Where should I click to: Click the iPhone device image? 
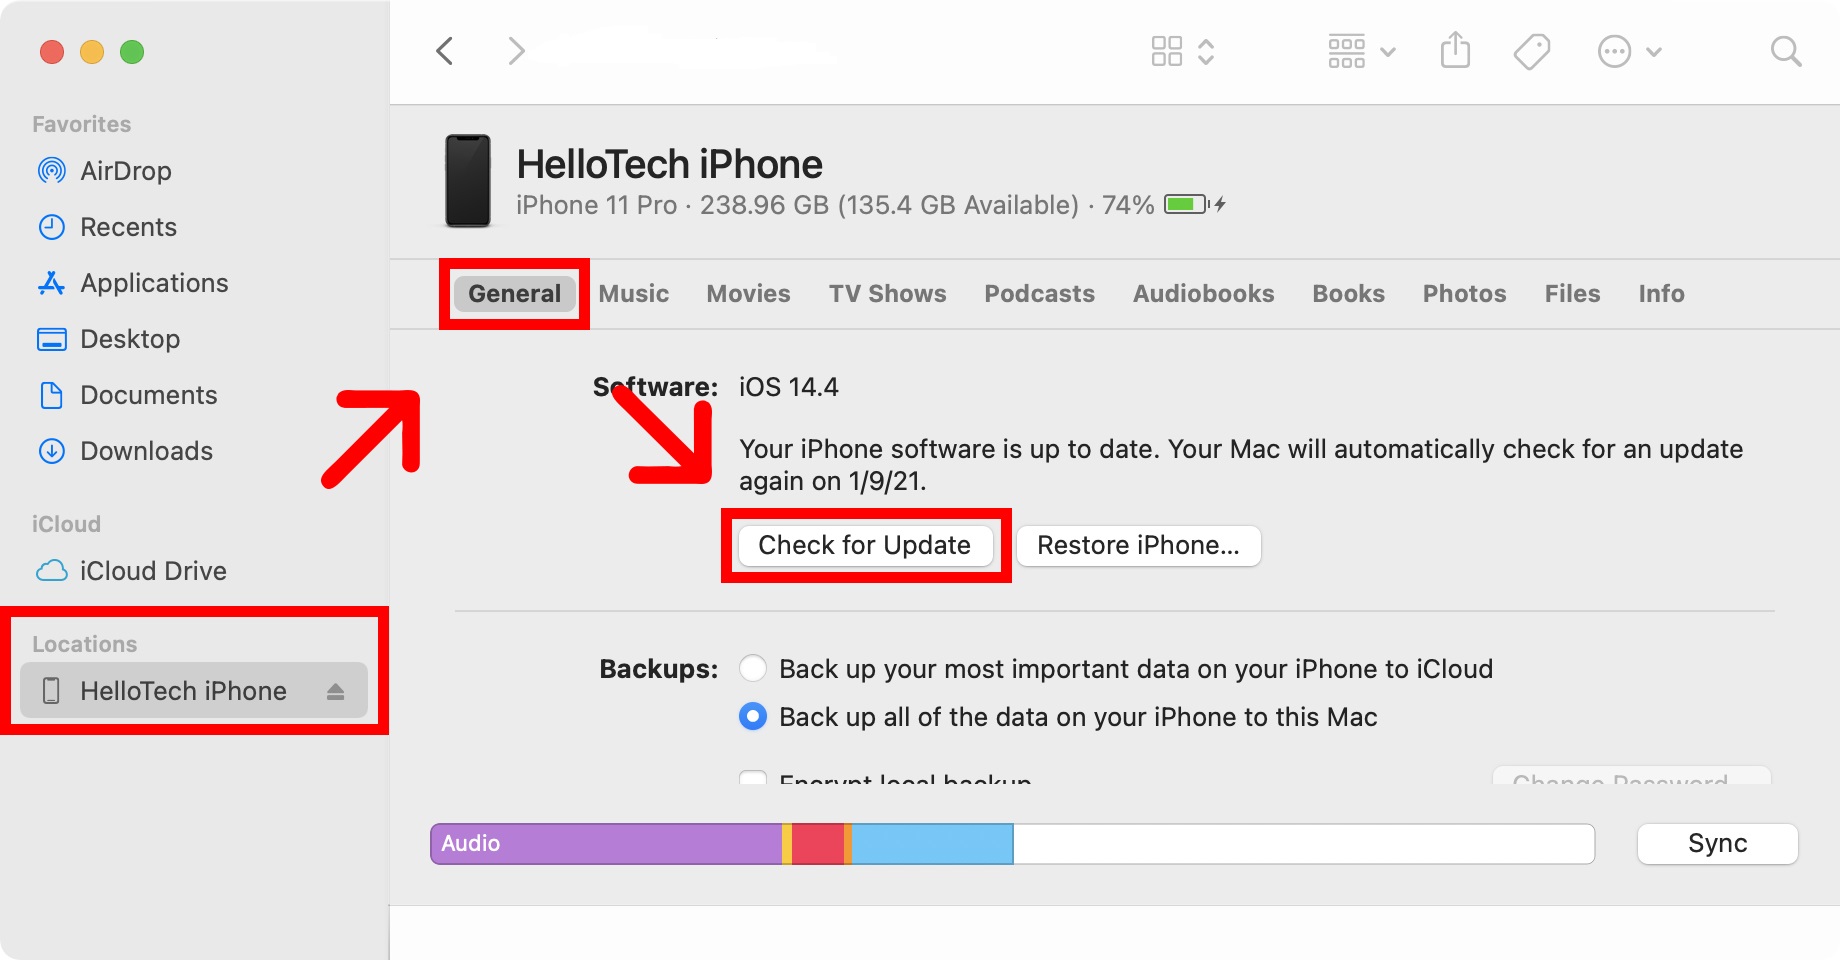tap(467, 181)
